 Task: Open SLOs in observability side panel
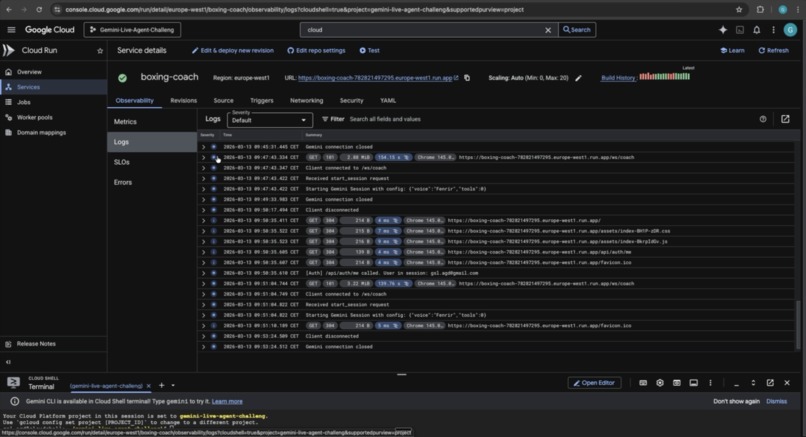click(152, 162)
